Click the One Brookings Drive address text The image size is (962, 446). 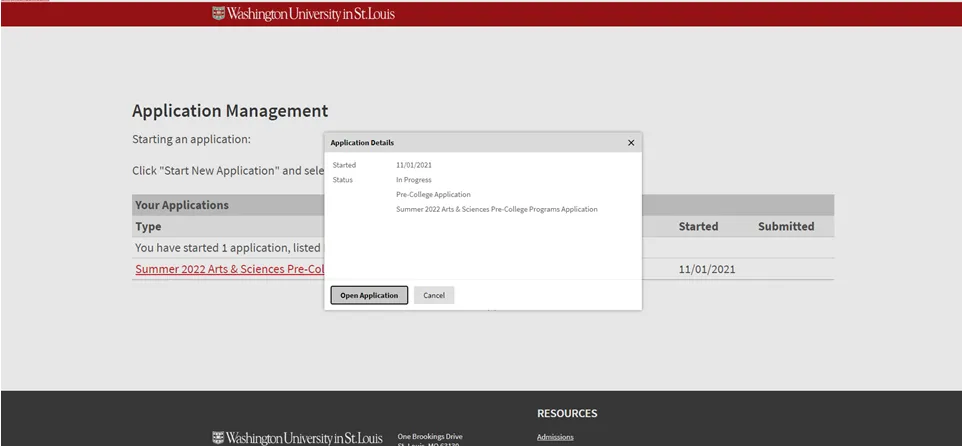pyautogui.click(x=430, y=436)
